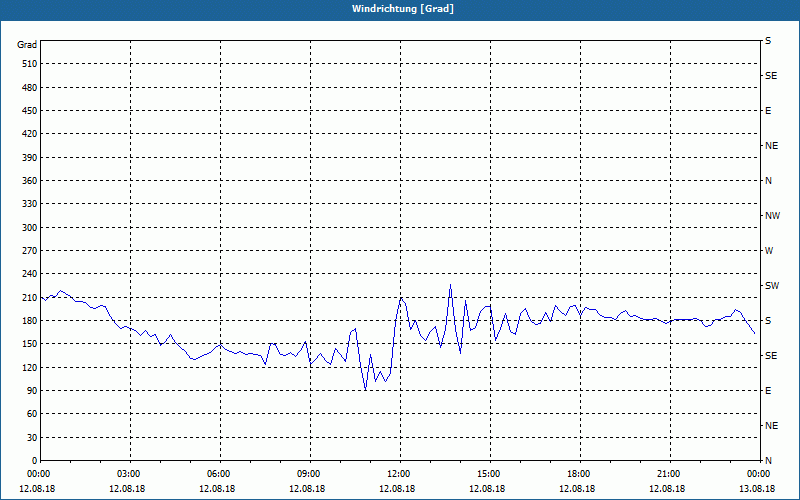Select the 06:00 time label
Image resolution: width=800 pixels, height=500 pixels.
(x=220, y=474)
